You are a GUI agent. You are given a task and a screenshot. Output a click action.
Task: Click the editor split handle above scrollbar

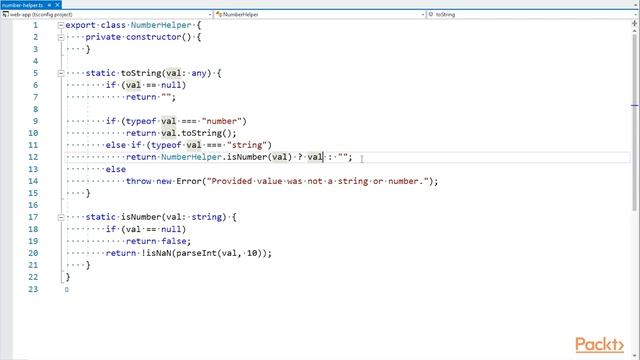(635, 24)
